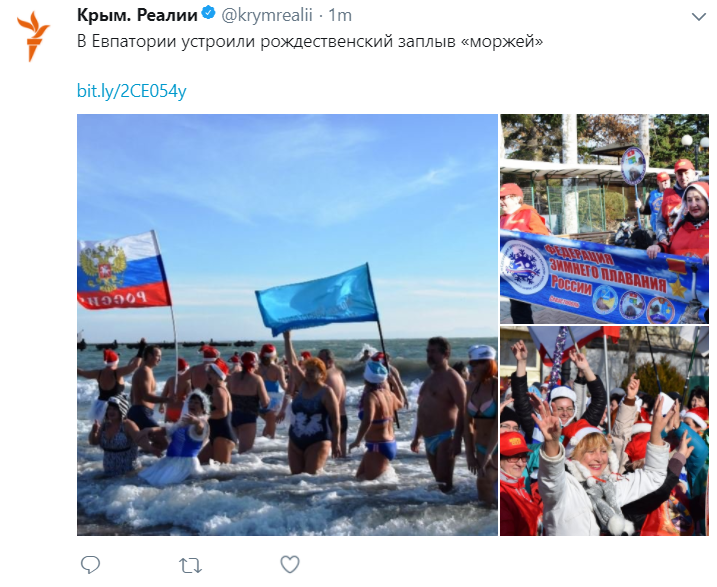The height and width of the screenshot is (587, 717).
Task: Like the tweet with the heart icon
Action: pyautogui.click(x=290, y=565)
